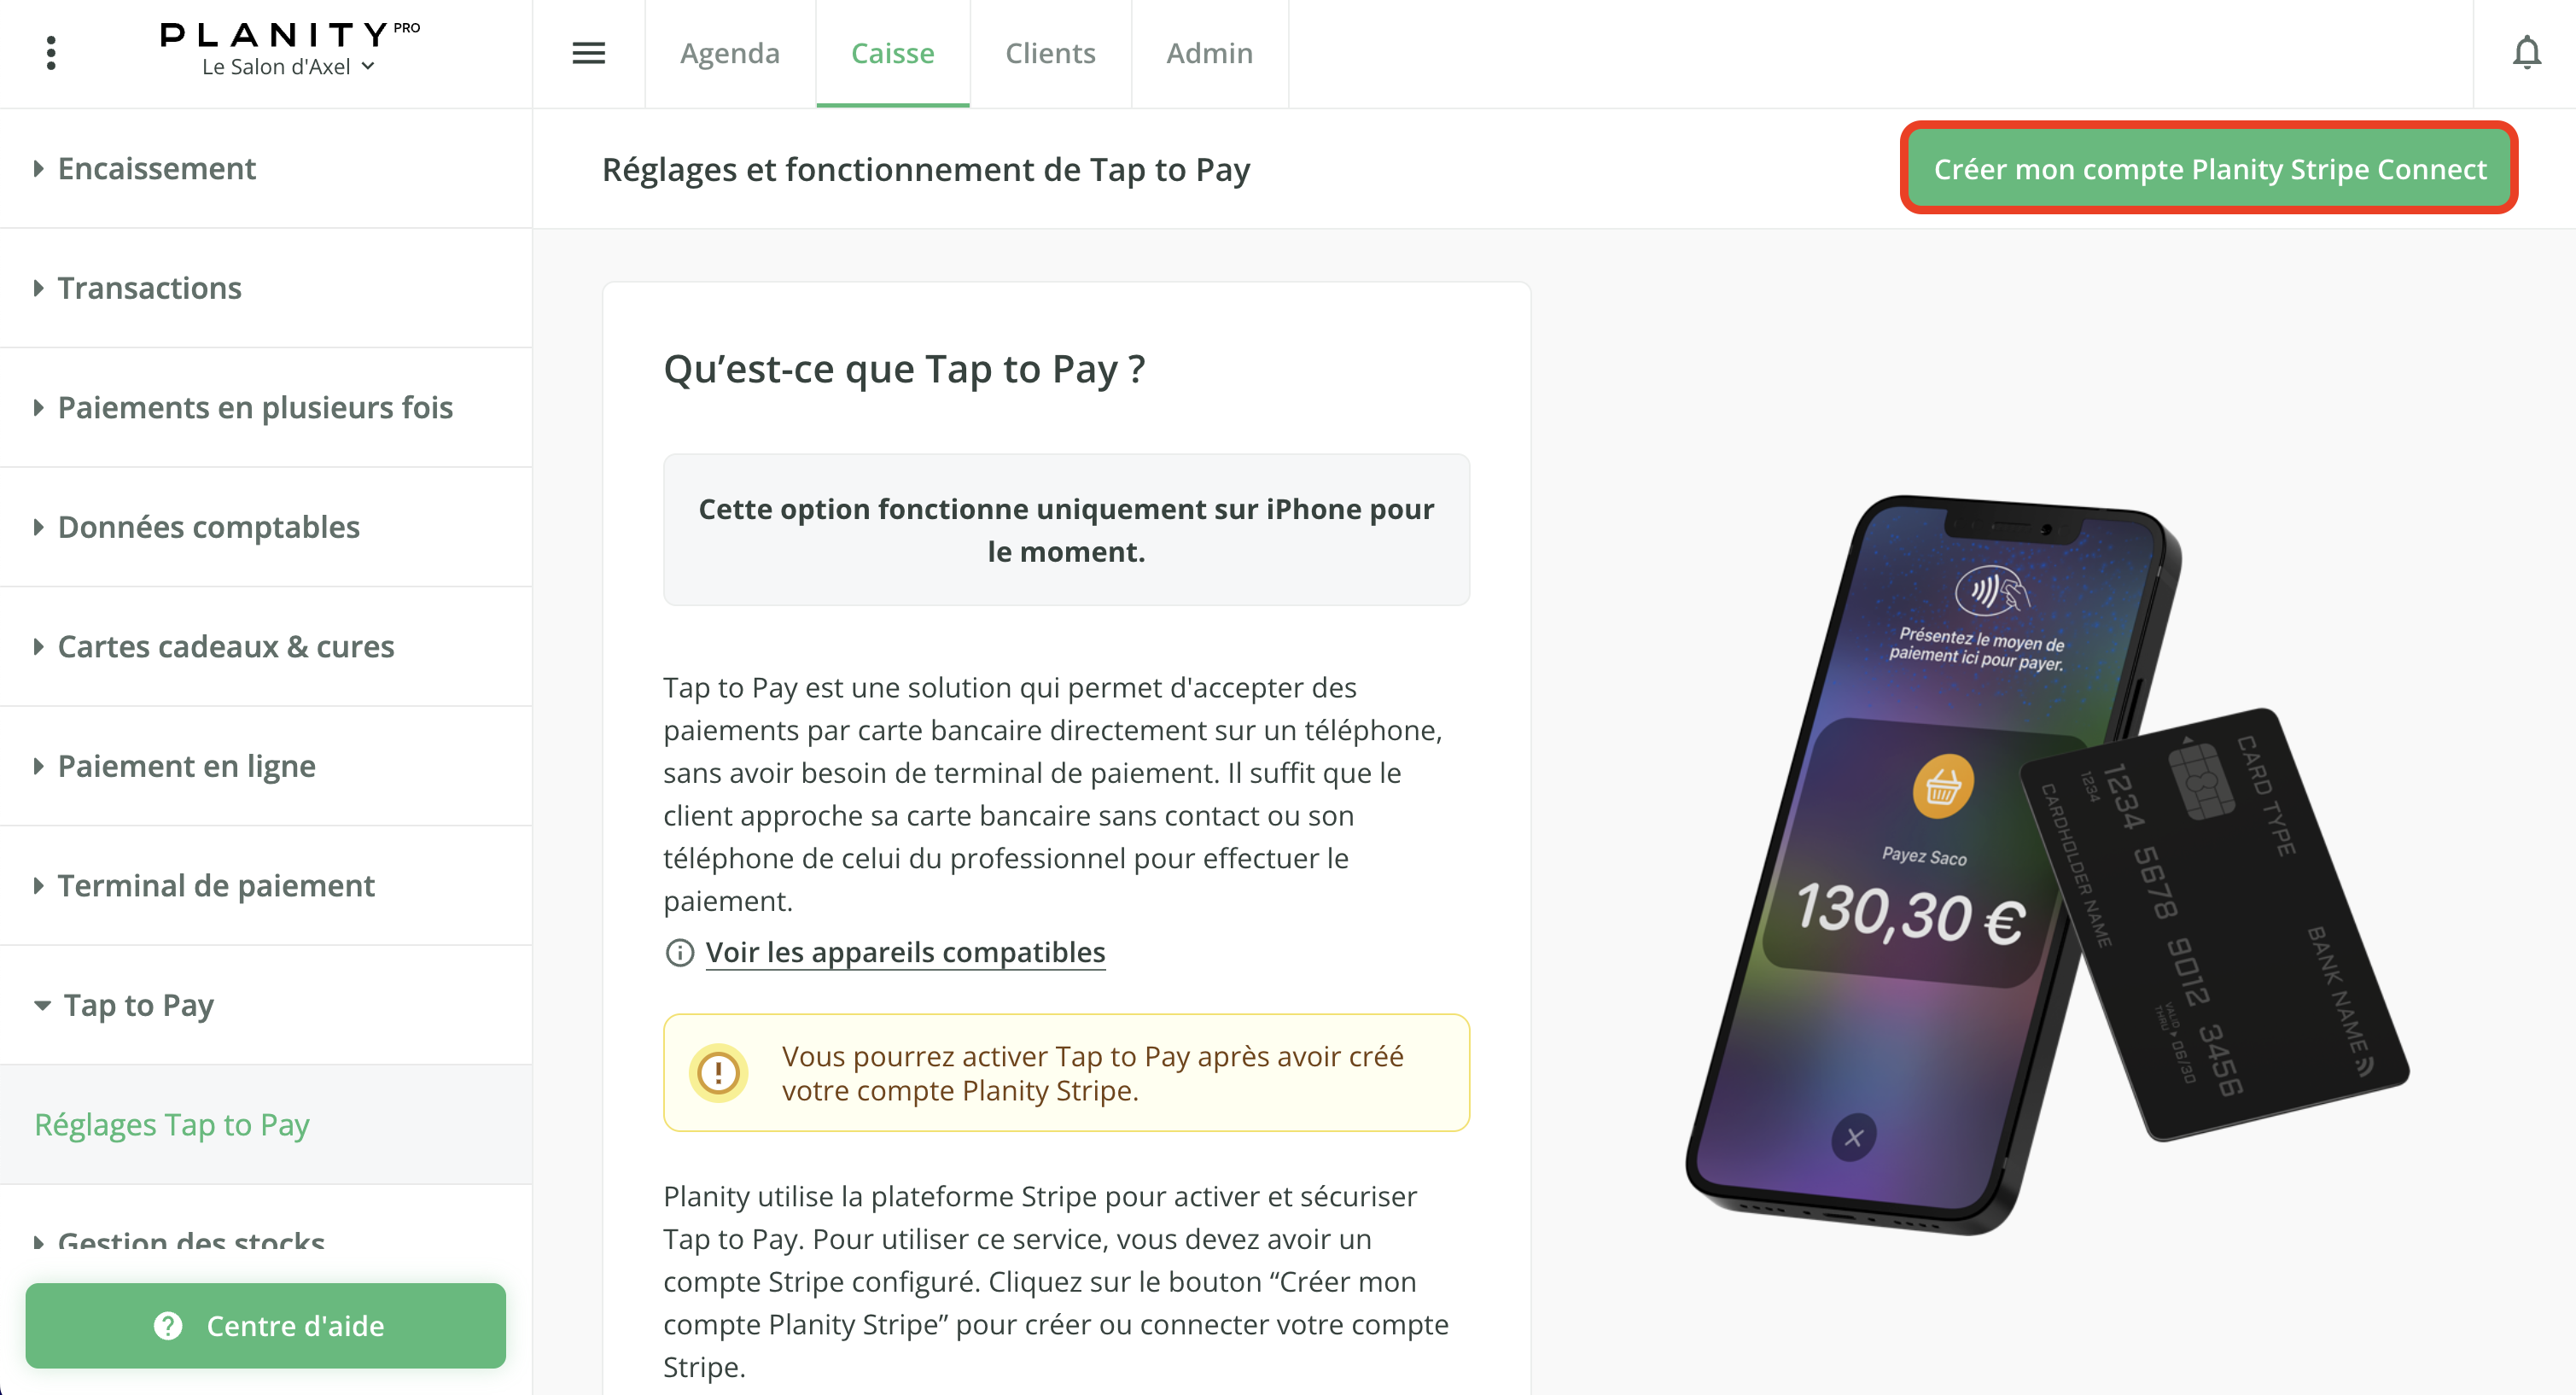
Task: Open notifications bell icon
Action: [2526, 53]
